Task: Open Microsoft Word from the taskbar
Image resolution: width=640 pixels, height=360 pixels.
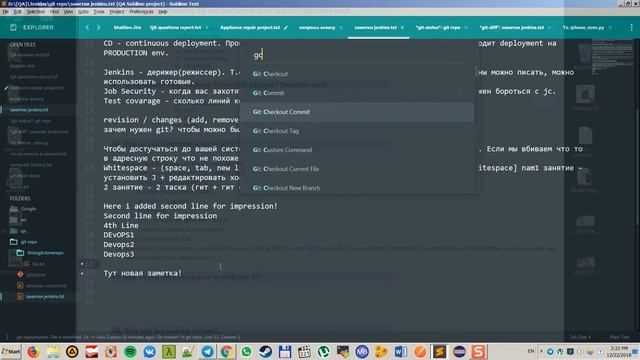Action: tap(401, 351)
